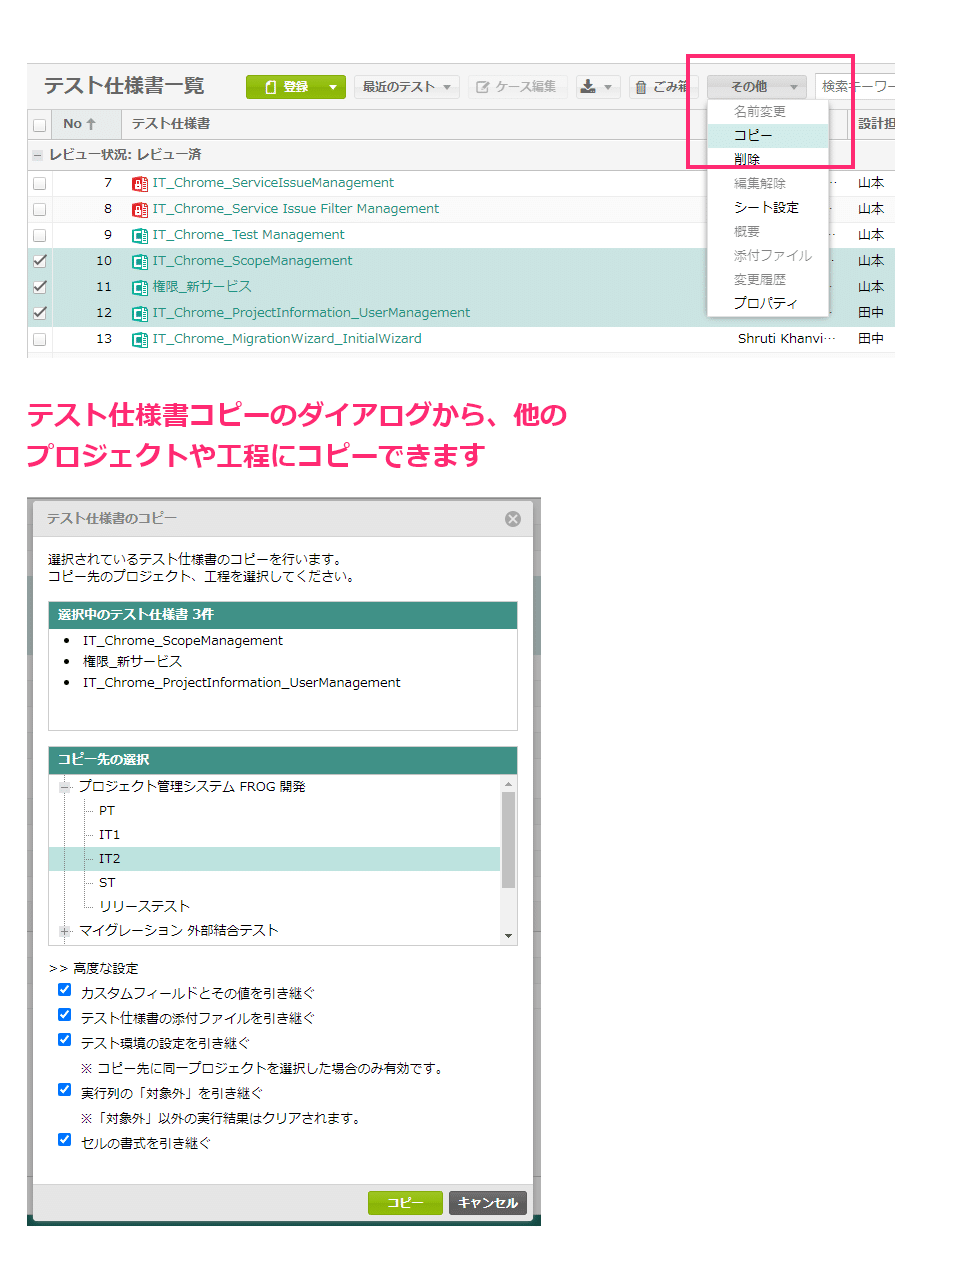
Task: Toggle the select-all checkbox in header
Action: point(39,125)
